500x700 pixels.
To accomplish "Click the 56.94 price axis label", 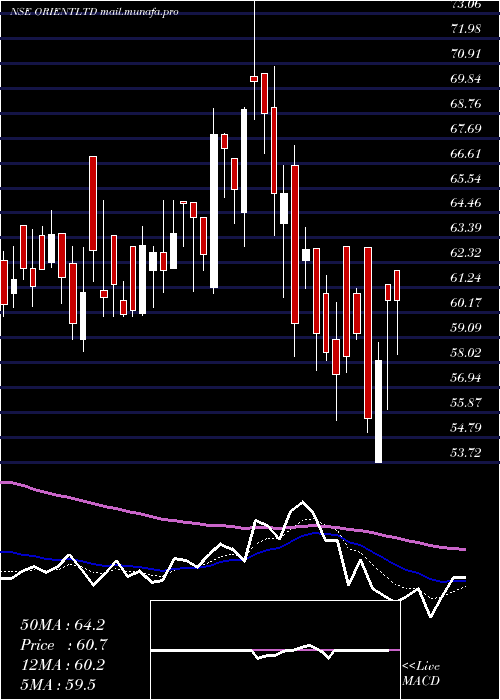I will pyautogui.click(x=467, y=378).
